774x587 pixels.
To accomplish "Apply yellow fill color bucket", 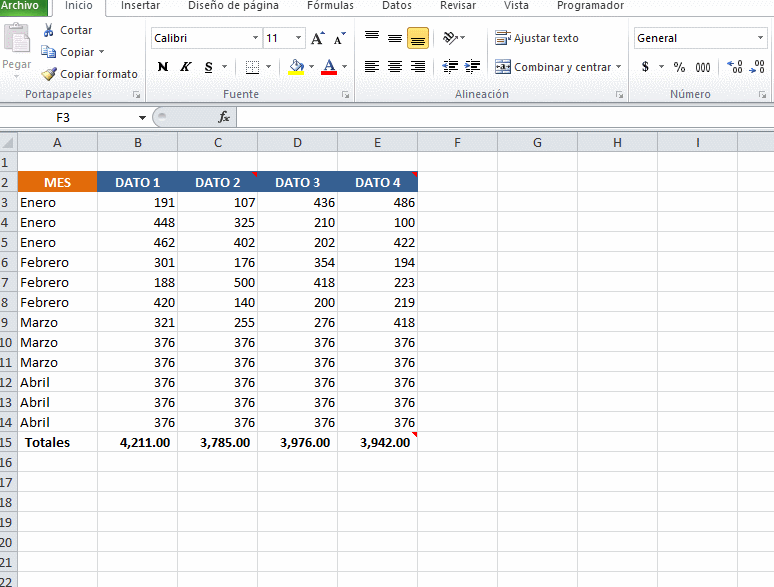I will [296, 67].
